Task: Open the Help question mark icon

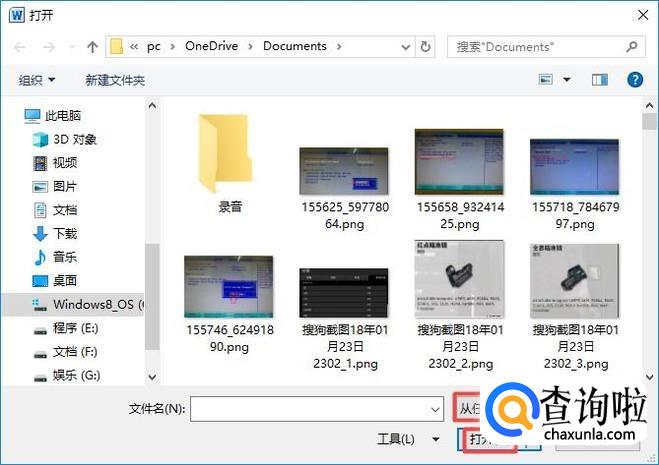Action: point(634,80)
